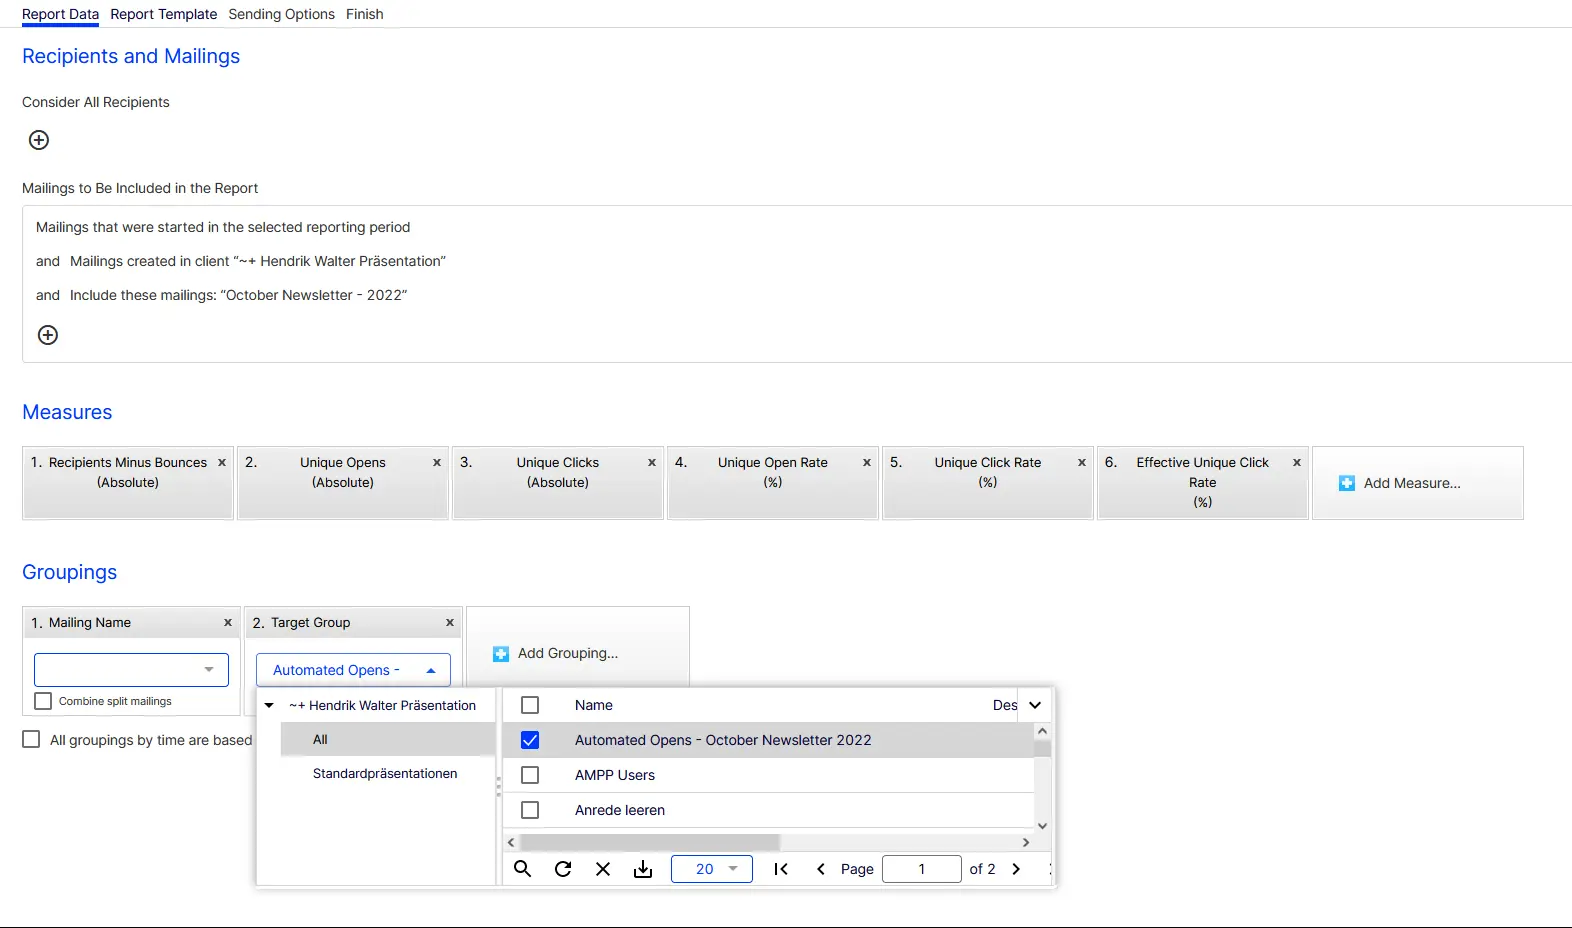Select the Effective Unique Click Rate tile

[1203, 483]
